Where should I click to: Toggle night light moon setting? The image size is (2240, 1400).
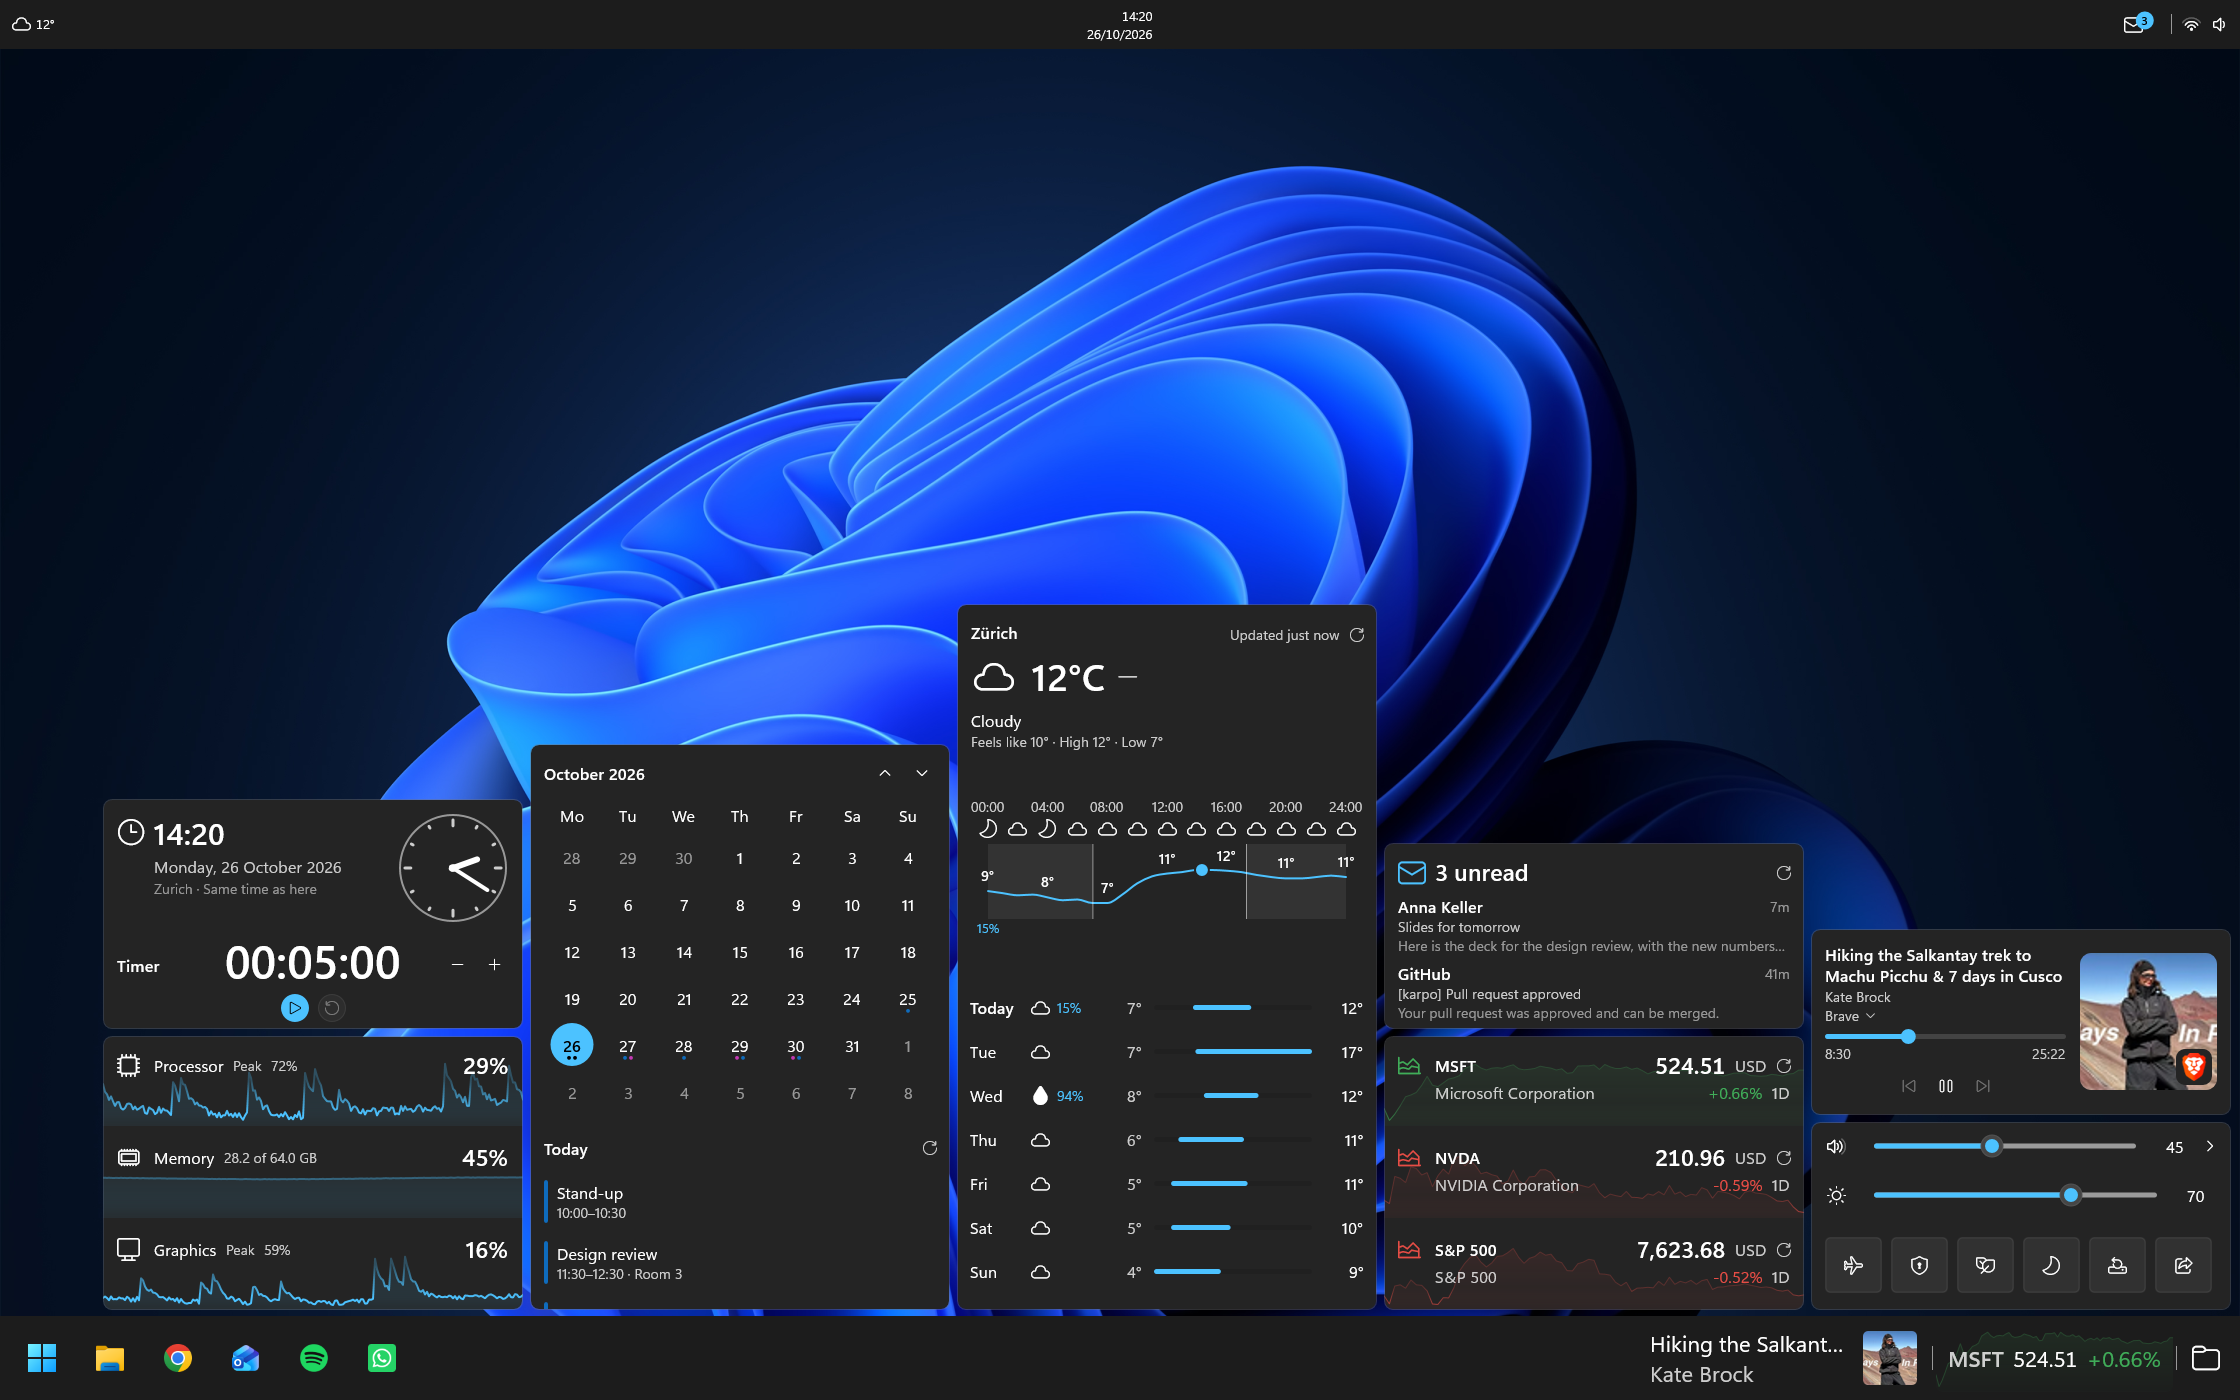tap(2051, 1265)
